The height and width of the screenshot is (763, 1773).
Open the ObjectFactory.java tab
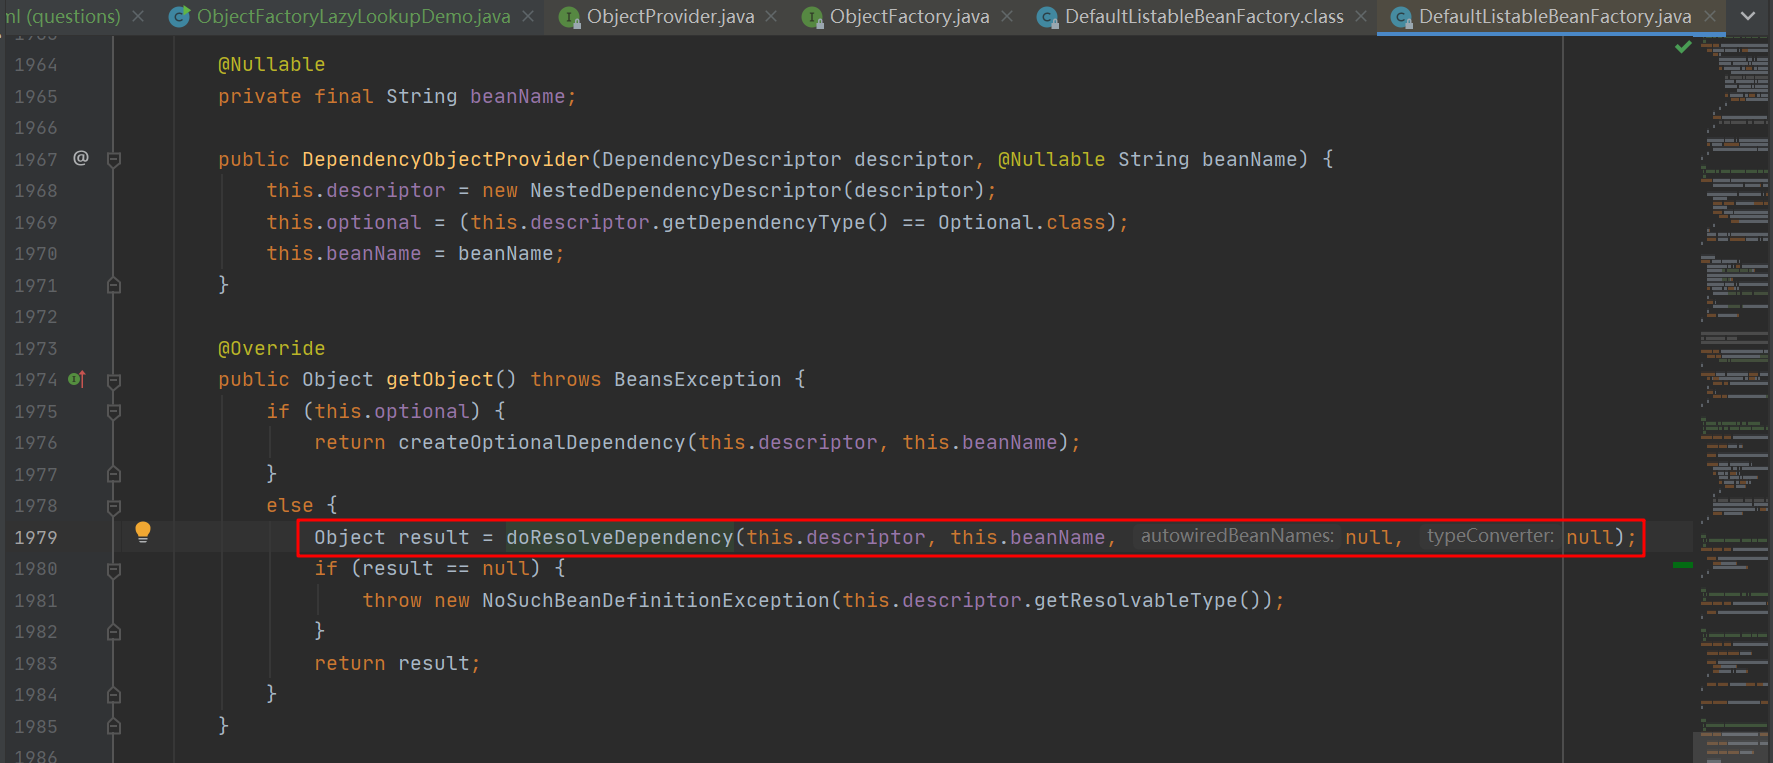[x=909, y=16]
